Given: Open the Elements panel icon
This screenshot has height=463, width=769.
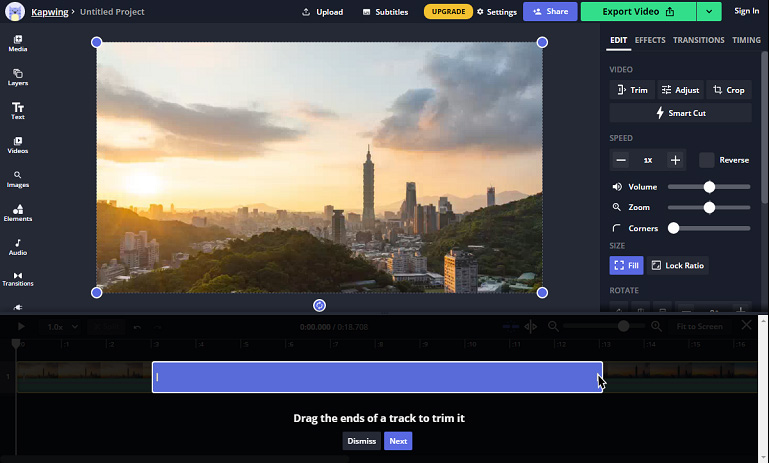Looking at the screenshot, I should pyautogui.click(x=18, y=213).
